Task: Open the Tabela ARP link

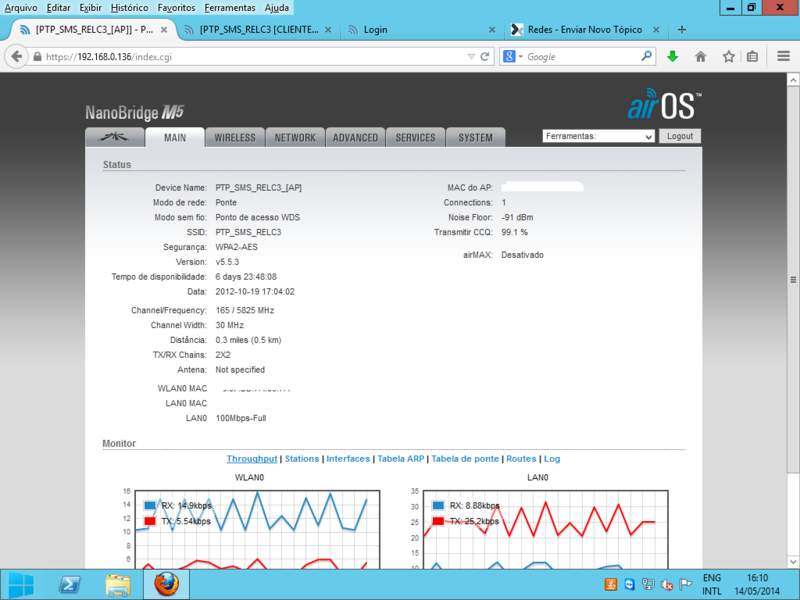Action: pos(401,459)
